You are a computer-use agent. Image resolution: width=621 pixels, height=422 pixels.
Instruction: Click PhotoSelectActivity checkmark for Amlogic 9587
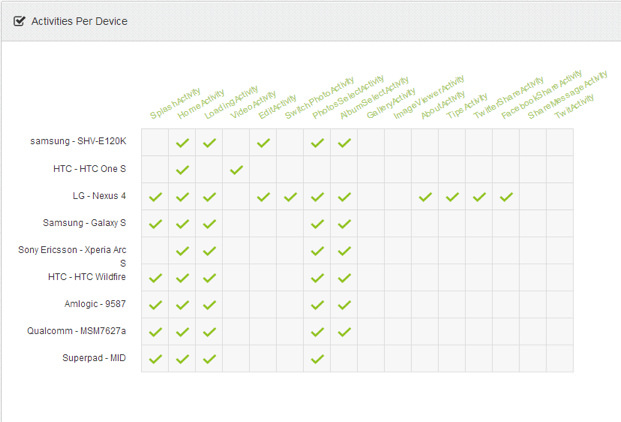tap(317, 304)
